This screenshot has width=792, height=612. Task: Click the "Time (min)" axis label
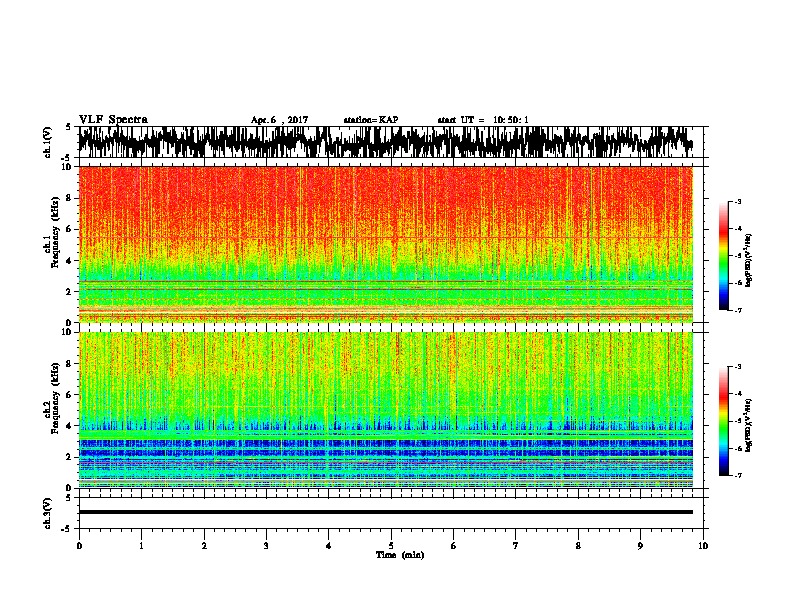400,555
